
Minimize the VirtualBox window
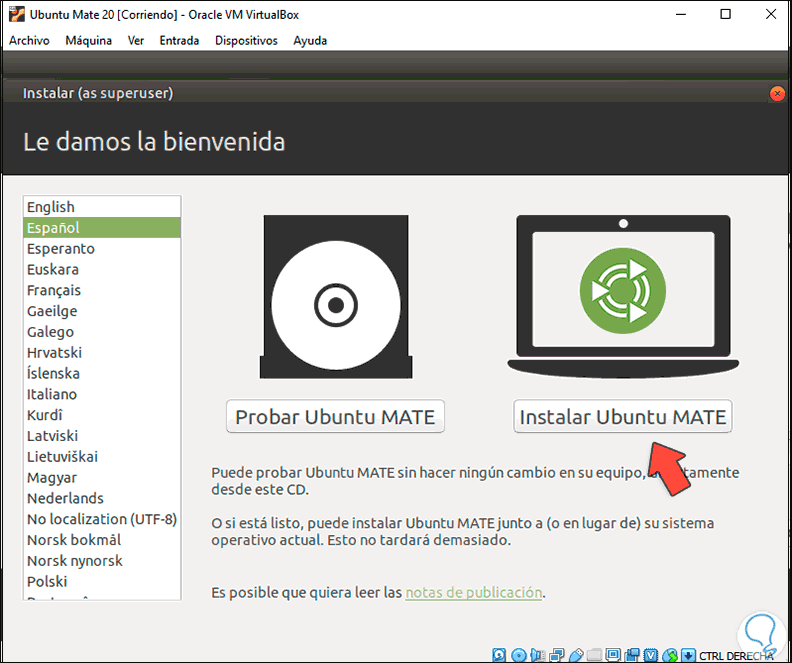point(681,15)
